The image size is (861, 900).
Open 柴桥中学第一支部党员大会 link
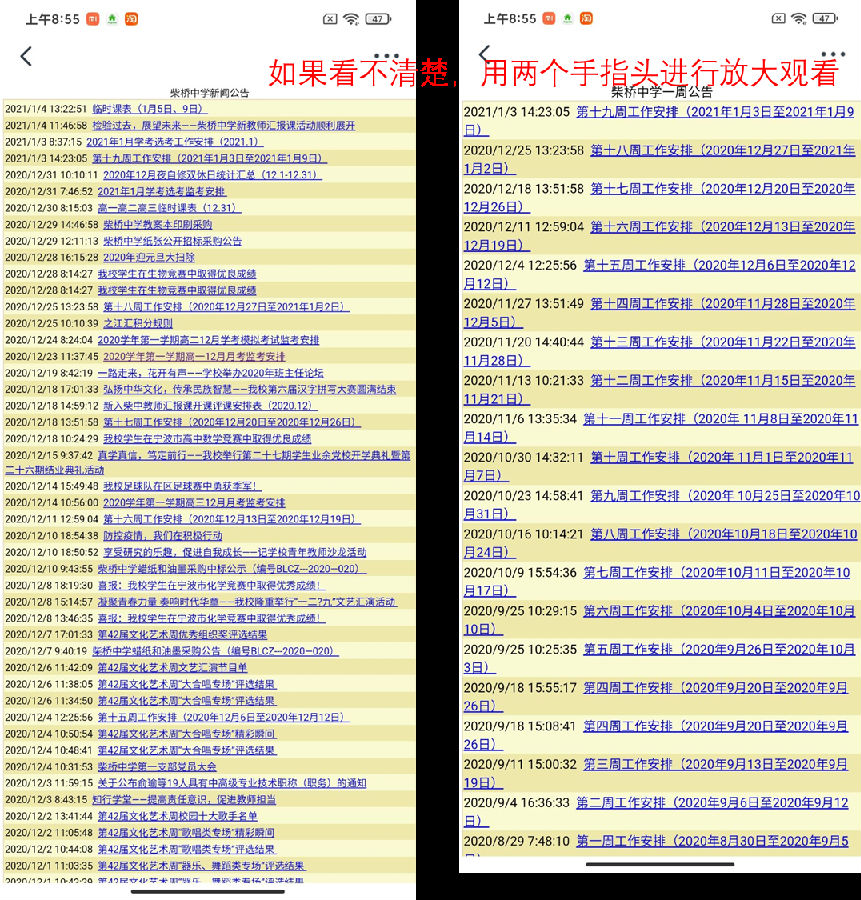[x=156, y=766]
